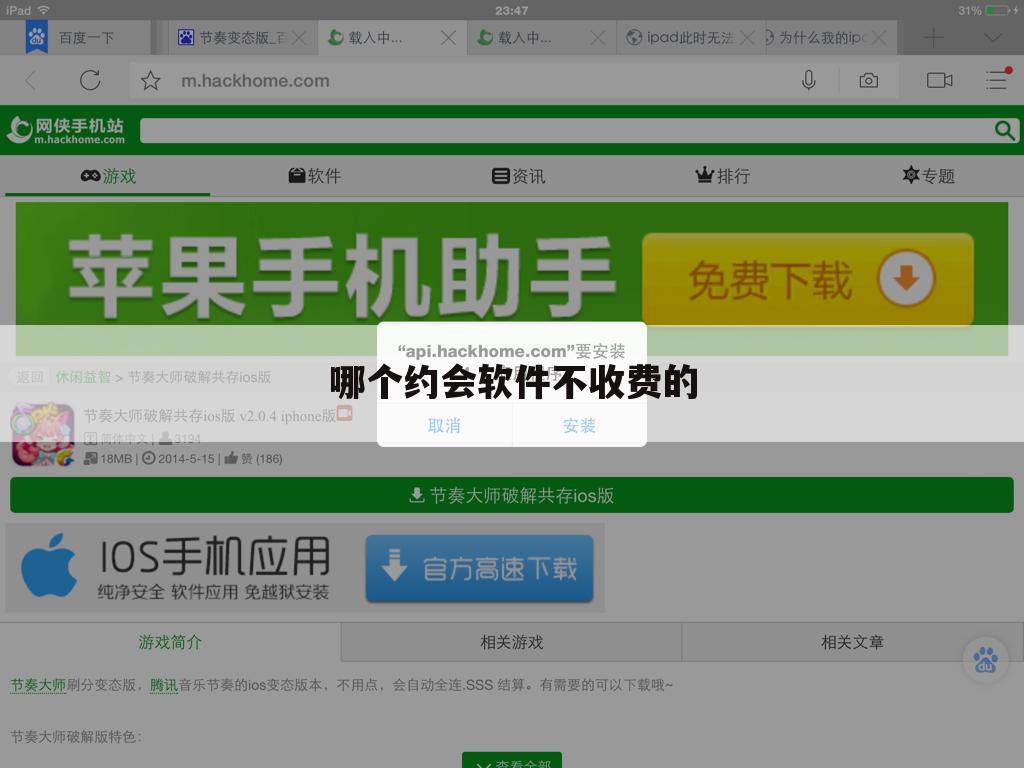Switch to the 百度一下 tab
1024x768 pixels.
(x=75, y=38)
